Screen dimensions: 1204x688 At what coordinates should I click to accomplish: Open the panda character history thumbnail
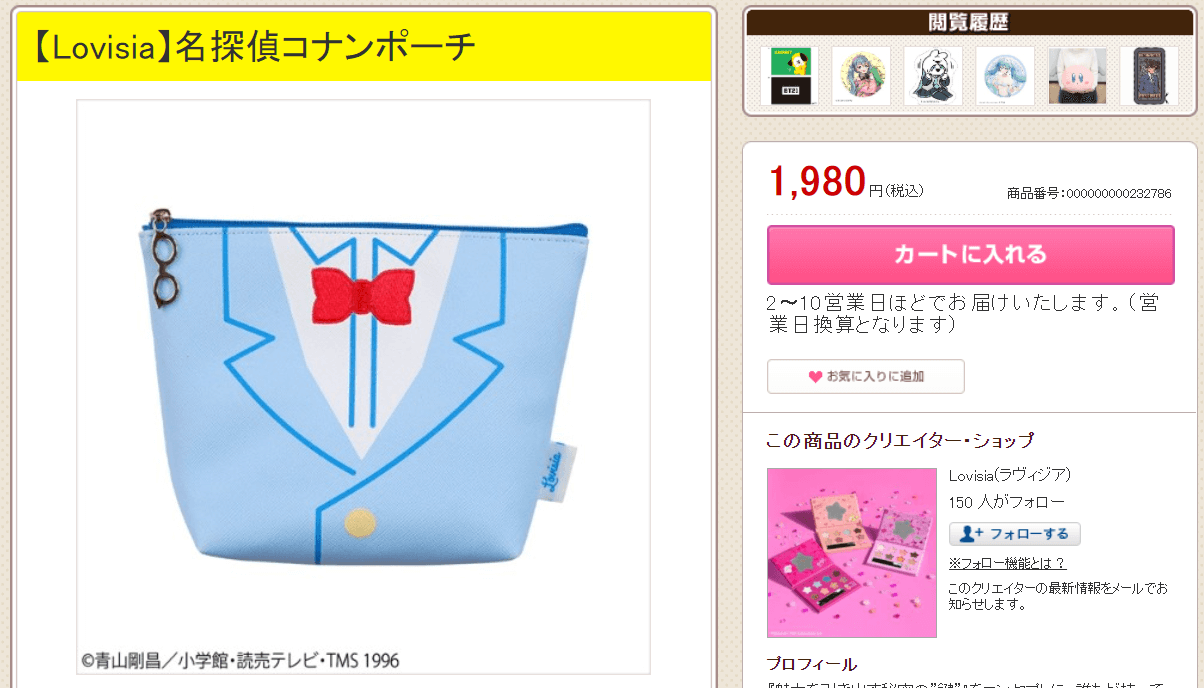(x=933, y=76)
